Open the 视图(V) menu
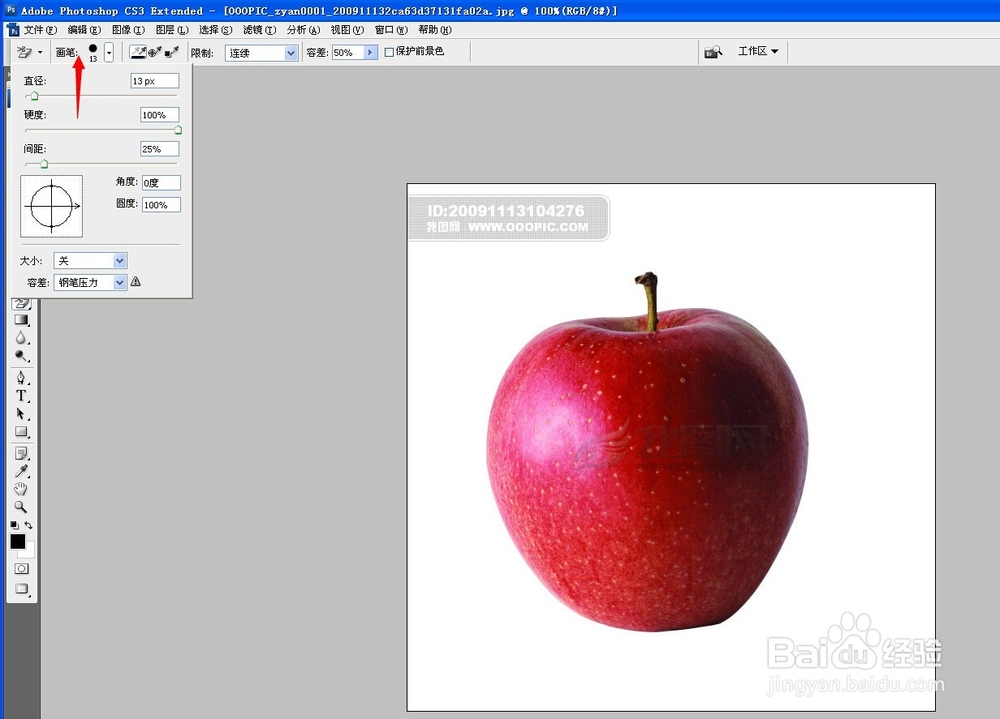 pyautogui.click(x=348, y=30)
